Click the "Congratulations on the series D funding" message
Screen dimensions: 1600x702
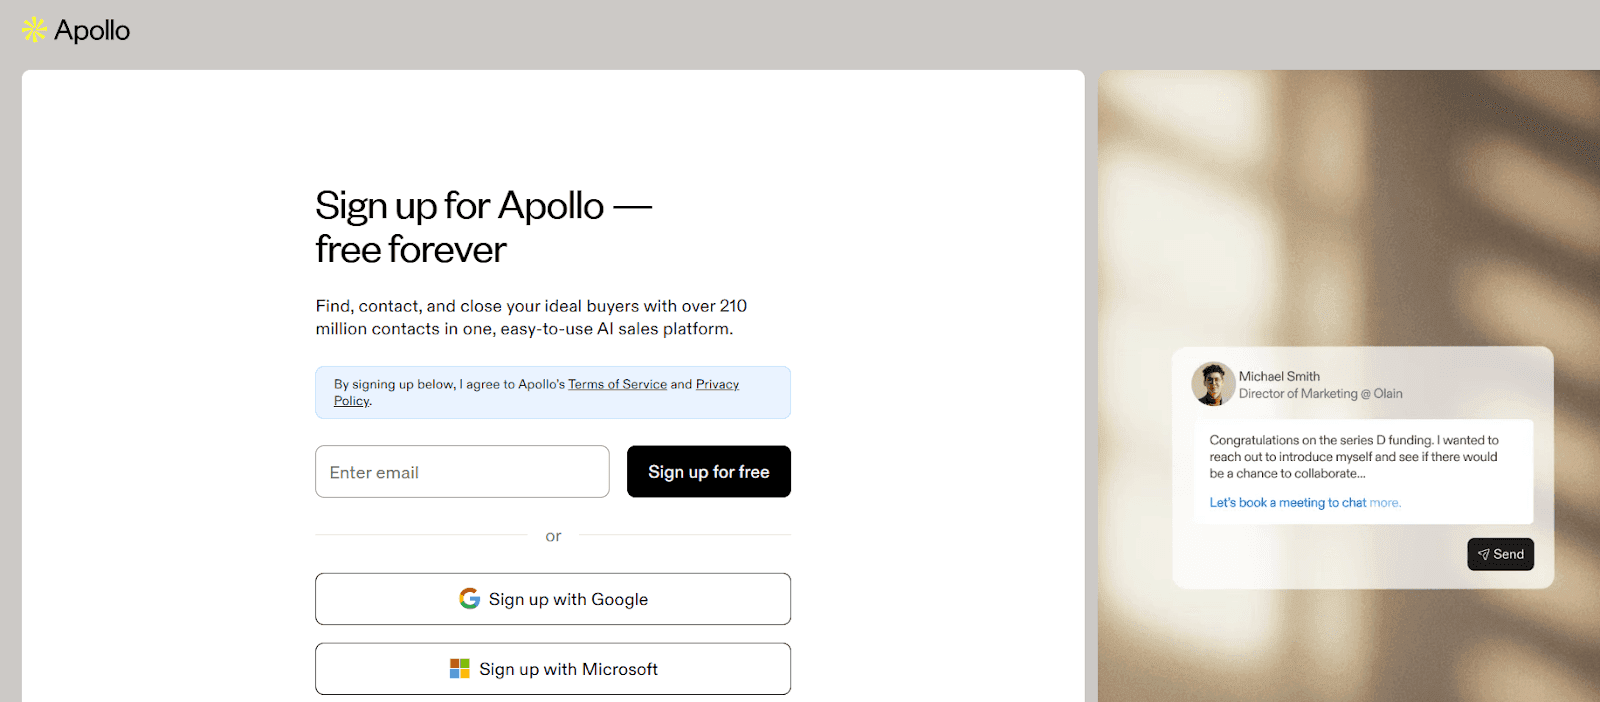[x=1353, y=456]
